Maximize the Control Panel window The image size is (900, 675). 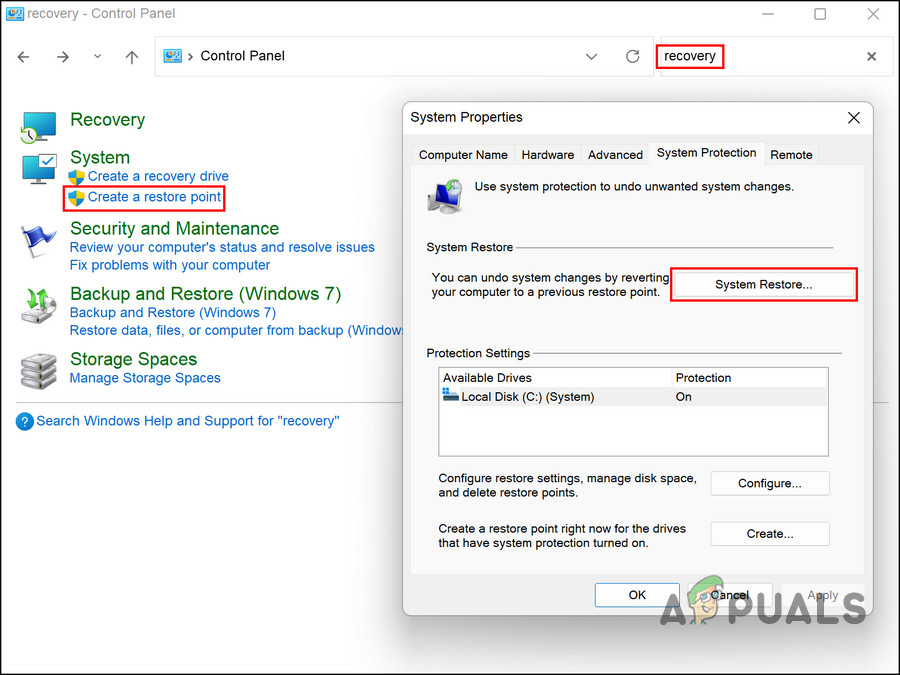point(820,14)
